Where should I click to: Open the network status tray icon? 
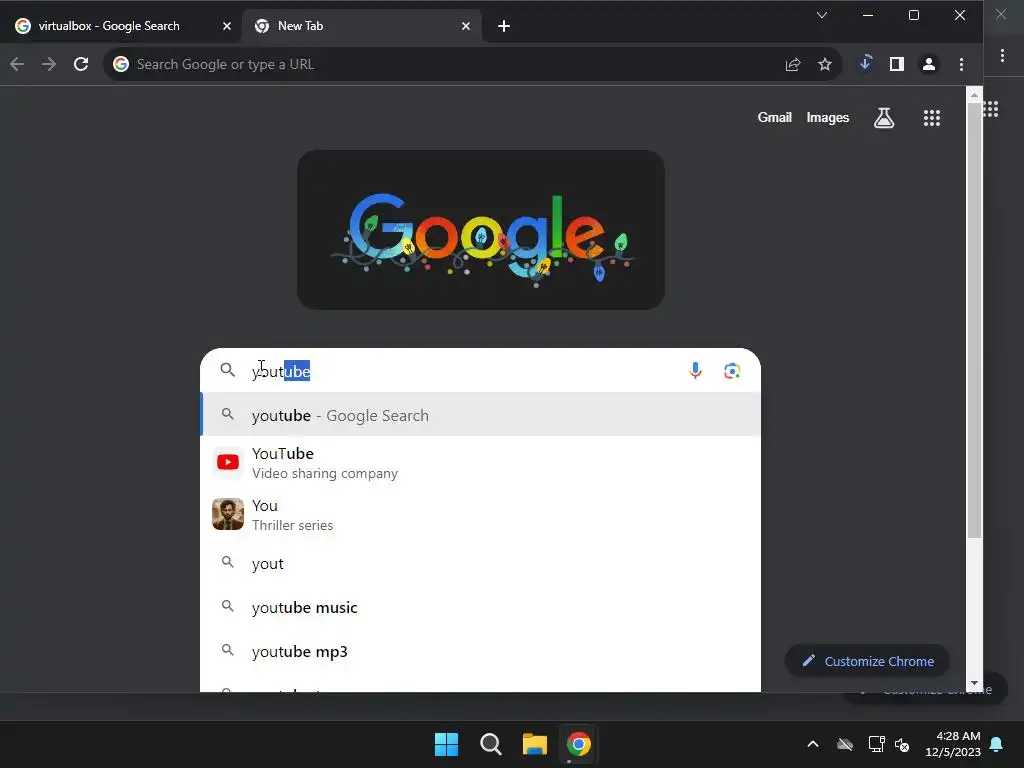click(876, 744)
